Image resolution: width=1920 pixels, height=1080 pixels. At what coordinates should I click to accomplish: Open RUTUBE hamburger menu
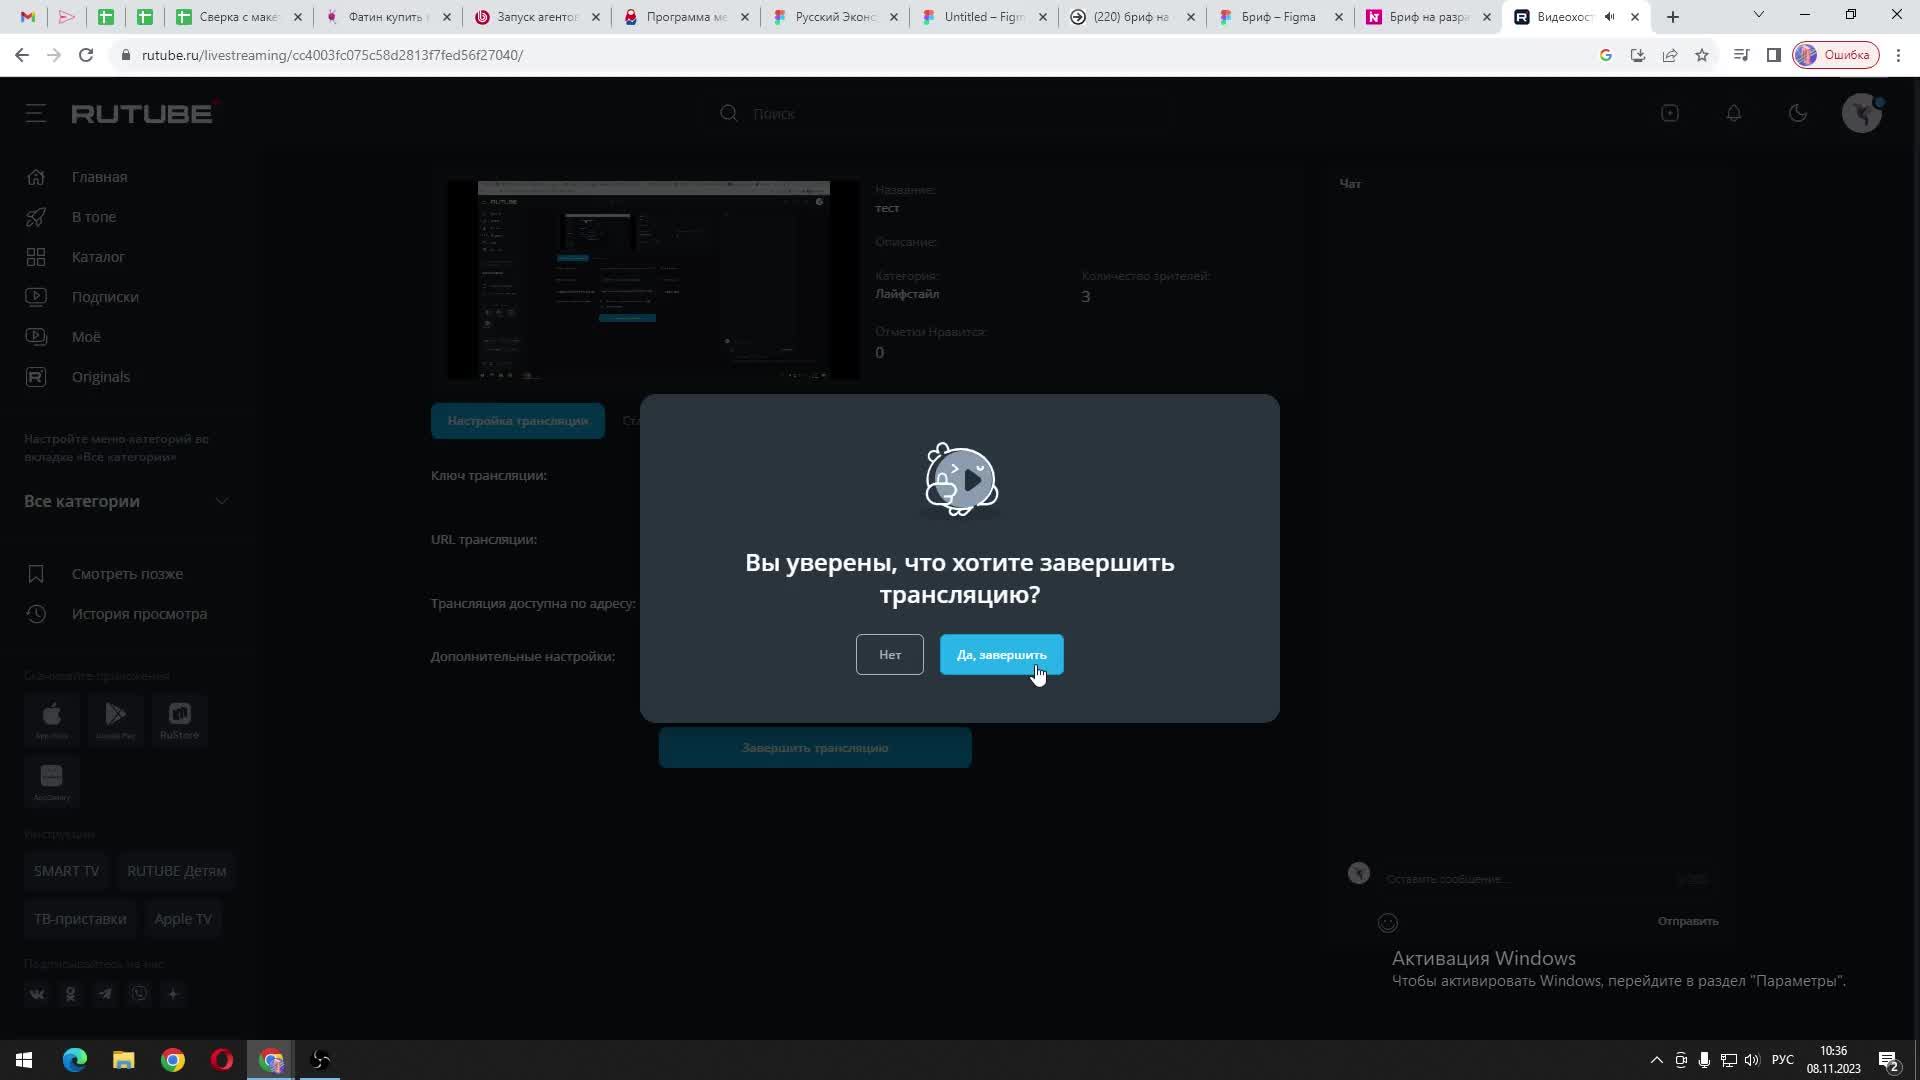pyautogui.click(x=36, y=114)
